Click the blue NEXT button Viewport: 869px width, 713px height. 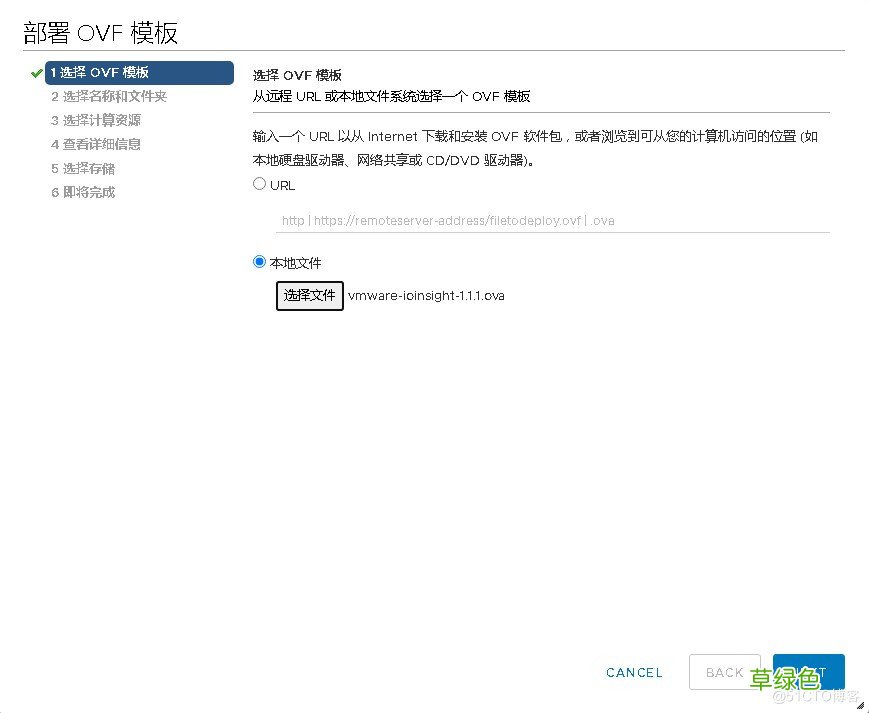coord(808,672)
